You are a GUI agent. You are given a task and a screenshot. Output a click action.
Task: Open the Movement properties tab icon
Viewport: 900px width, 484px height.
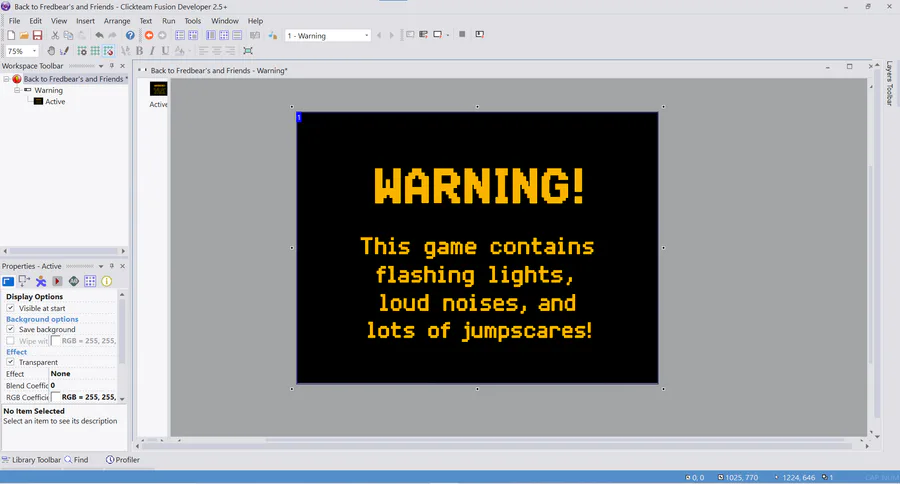(41, 281)
